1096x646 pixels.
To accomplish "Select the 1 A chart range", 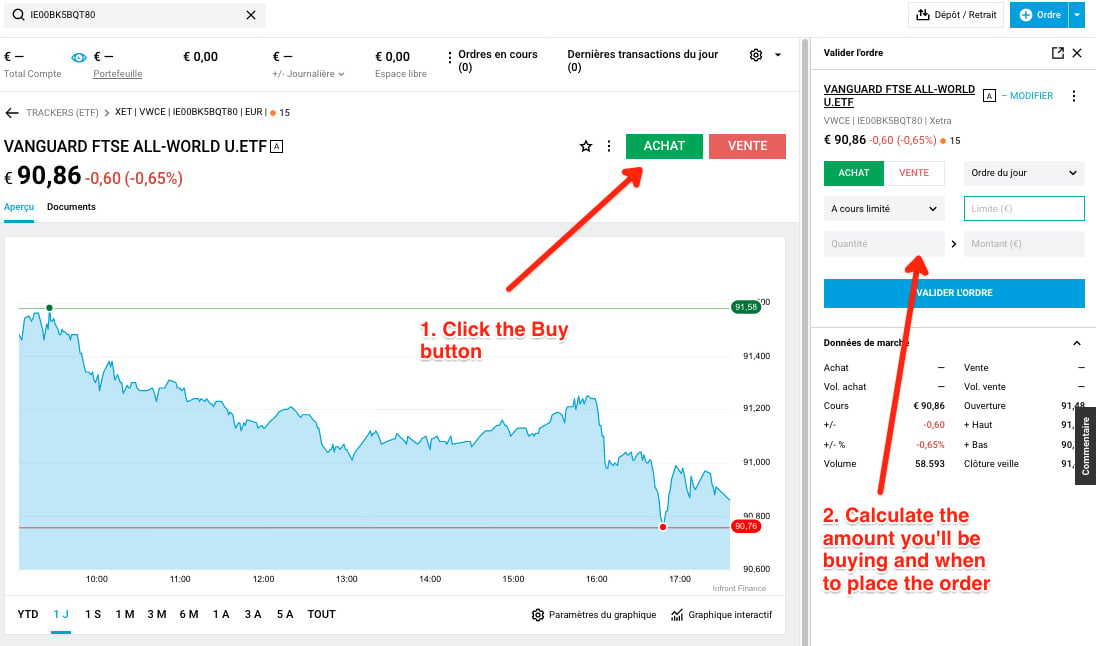I will tap(221, 615).
